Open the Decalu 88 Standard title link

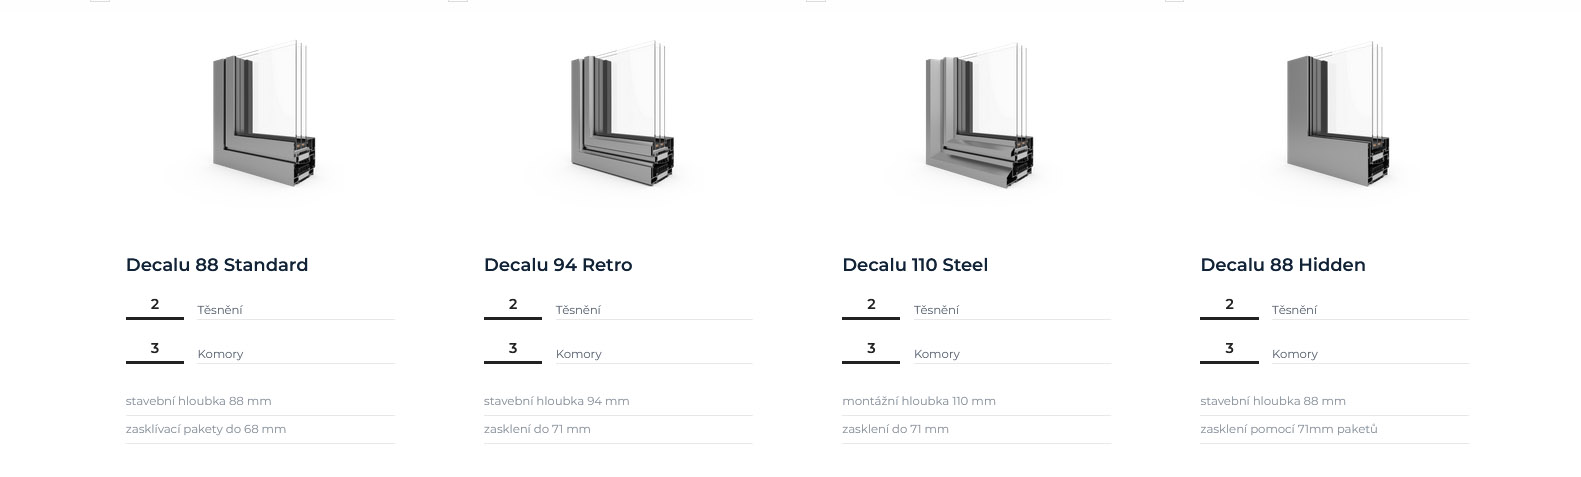pos(217,265)
